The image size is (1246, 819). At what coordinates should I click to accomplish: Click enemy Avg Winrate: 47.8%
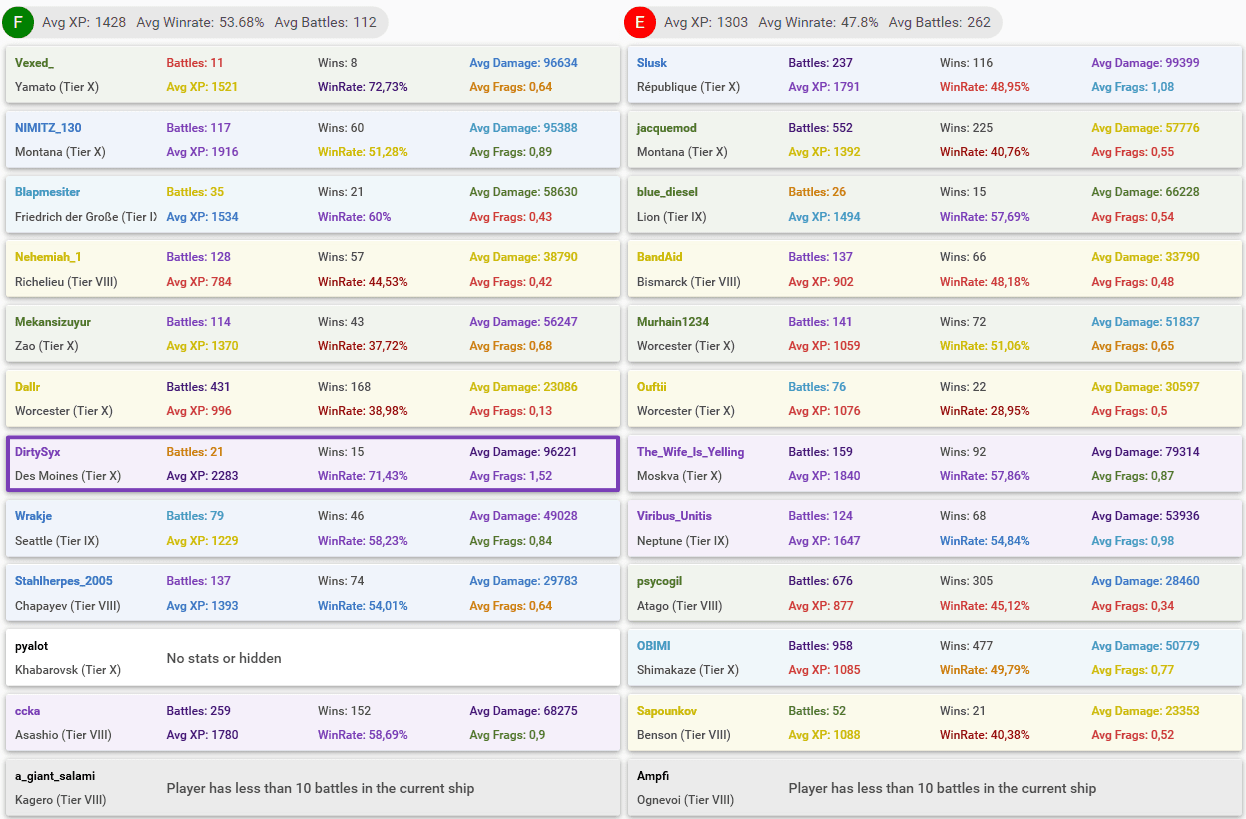(x=819, y=22)
